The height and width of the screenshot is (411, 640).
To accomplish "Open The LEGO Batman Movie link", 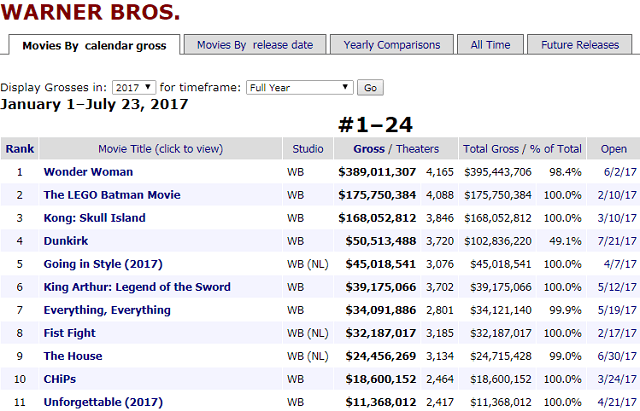I will tap(112, 195).
